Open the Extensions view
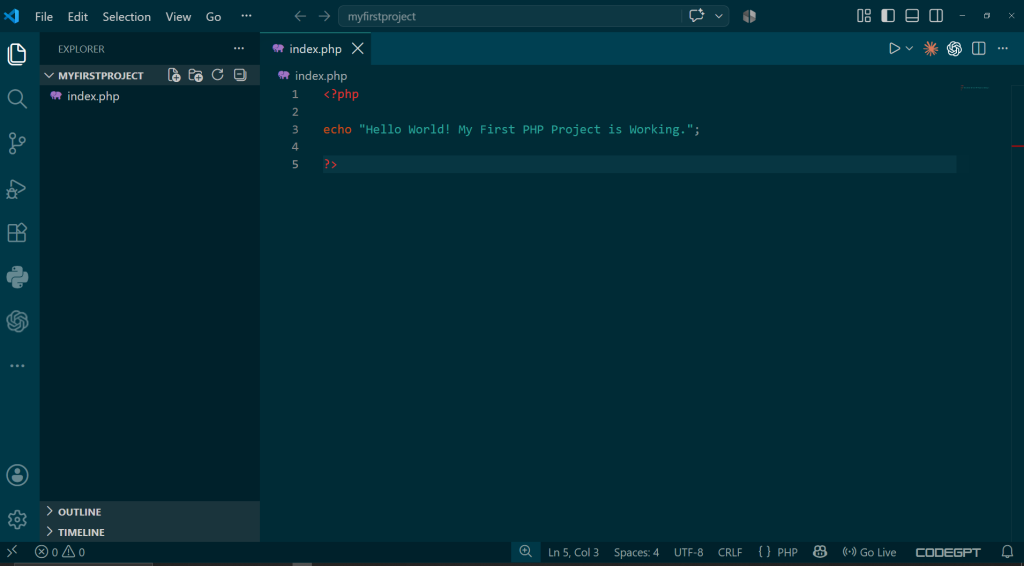The image size is (1024, 566). point(17,233)
